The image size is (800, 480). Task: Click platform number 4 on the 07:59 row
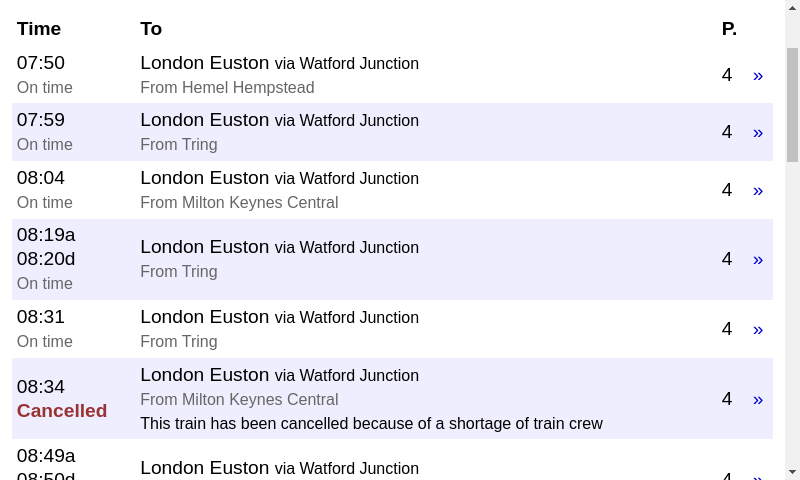[x=727, y=132]
